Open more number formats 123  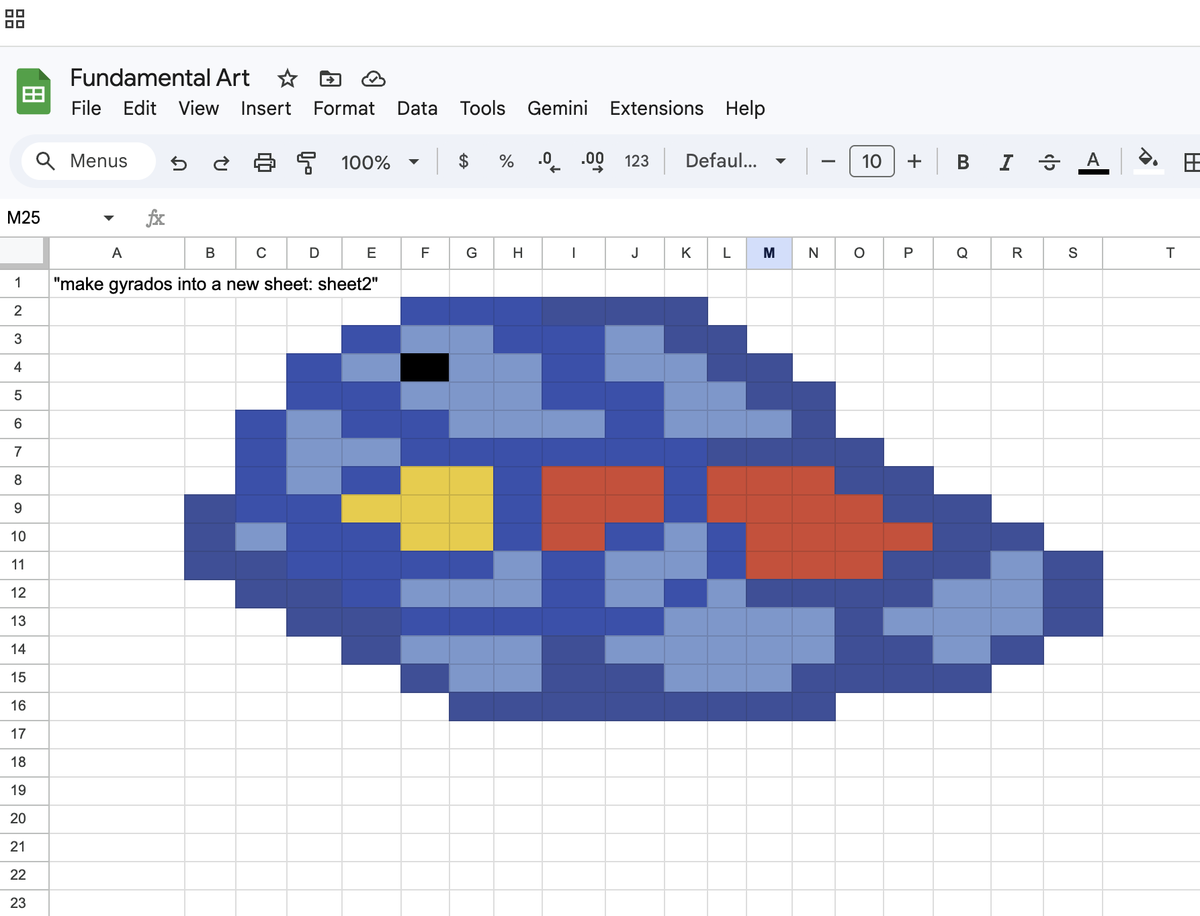point(636,161)
